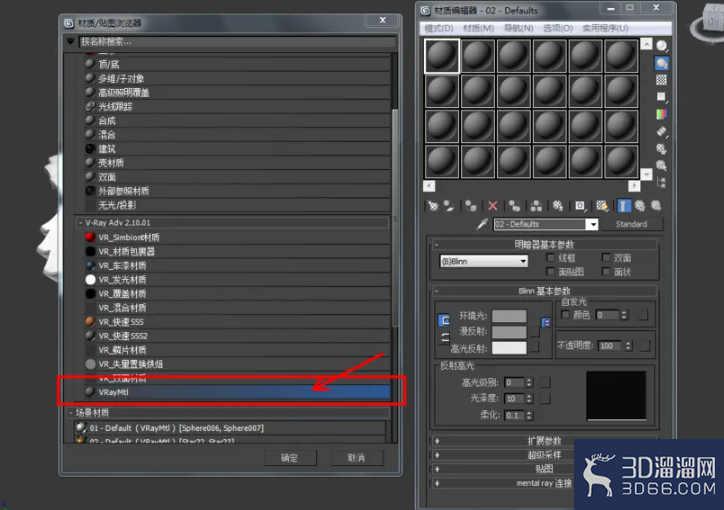This screenshot has width=724, height=510.
Task: Pick material from object eyedropper
Action: [482, 224]
